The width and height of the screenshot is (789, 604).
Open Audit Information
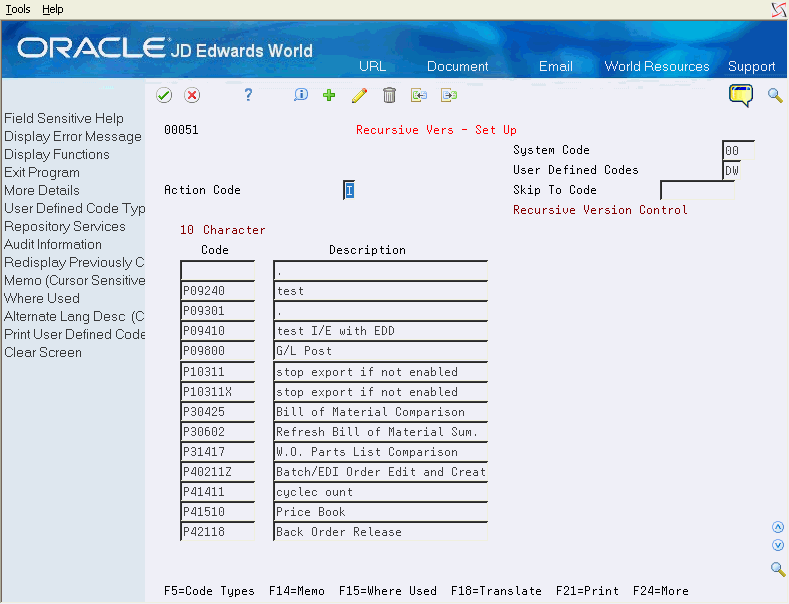pos(53,245)
